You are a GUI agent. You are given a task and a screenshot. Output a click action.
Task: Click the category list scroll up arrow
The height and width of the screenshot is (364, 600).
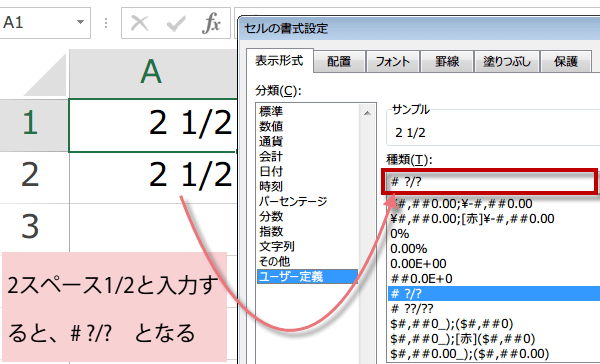point(367,113)
